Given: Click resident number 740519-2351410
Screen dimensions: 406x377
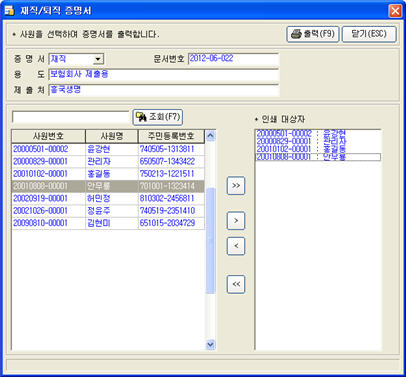Looking at the screenshot, I should pyautogui.click(x=167, y=211).
